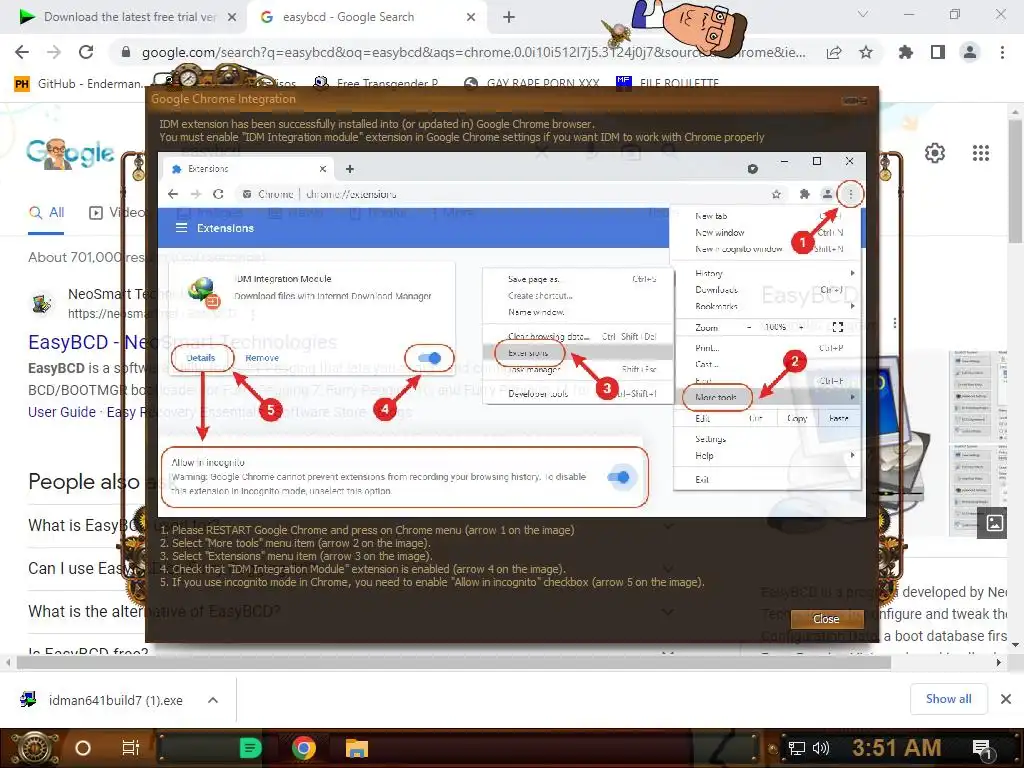Go back using Chrome back arrow
The image size is (1024, 768).
pyautogui.click(x=22, y=52)
